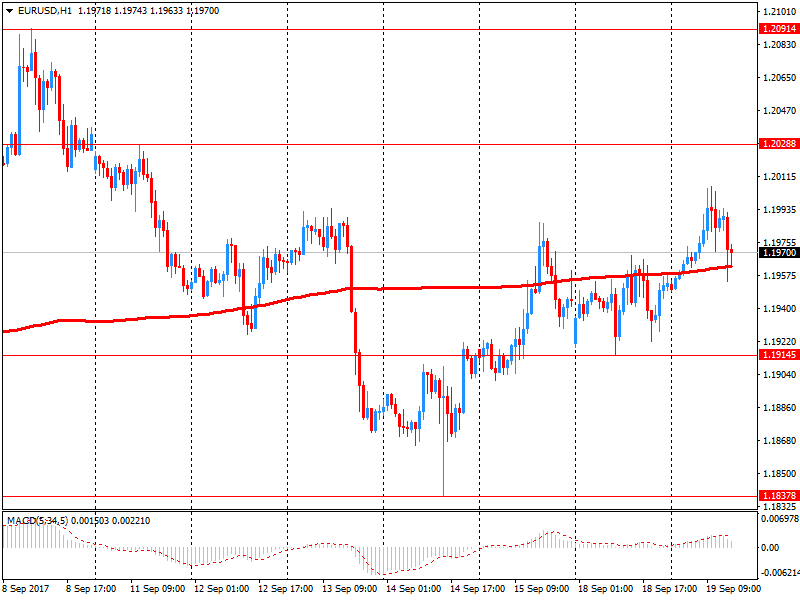800x600 pixels.
Task: Click the red 1.18378 price level label
Action: click(x=779, y=495)
